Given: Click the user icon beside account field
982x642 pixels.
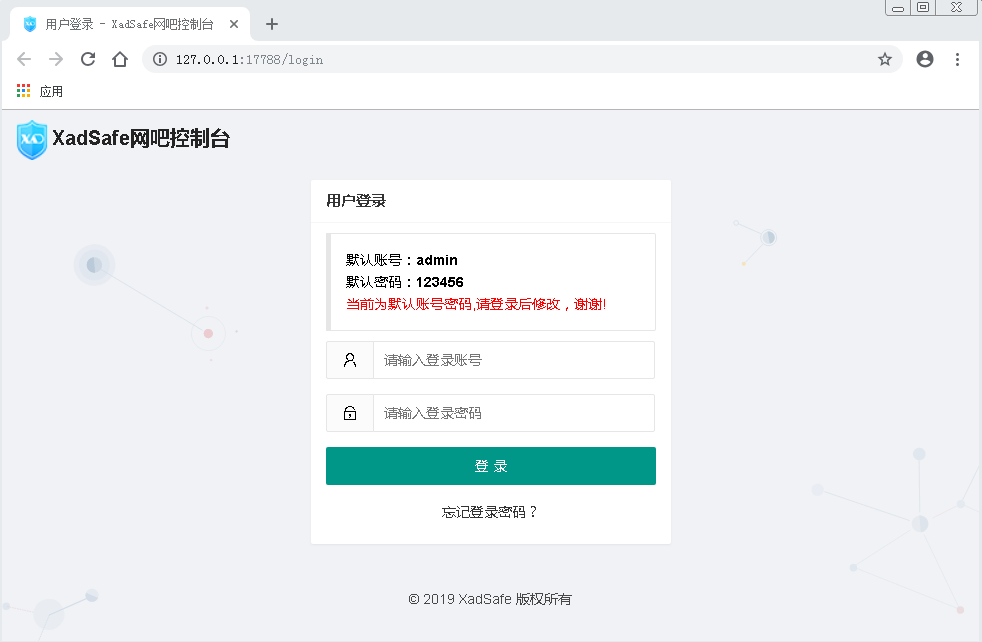Looking at the screenshot, I should [350, 360].
